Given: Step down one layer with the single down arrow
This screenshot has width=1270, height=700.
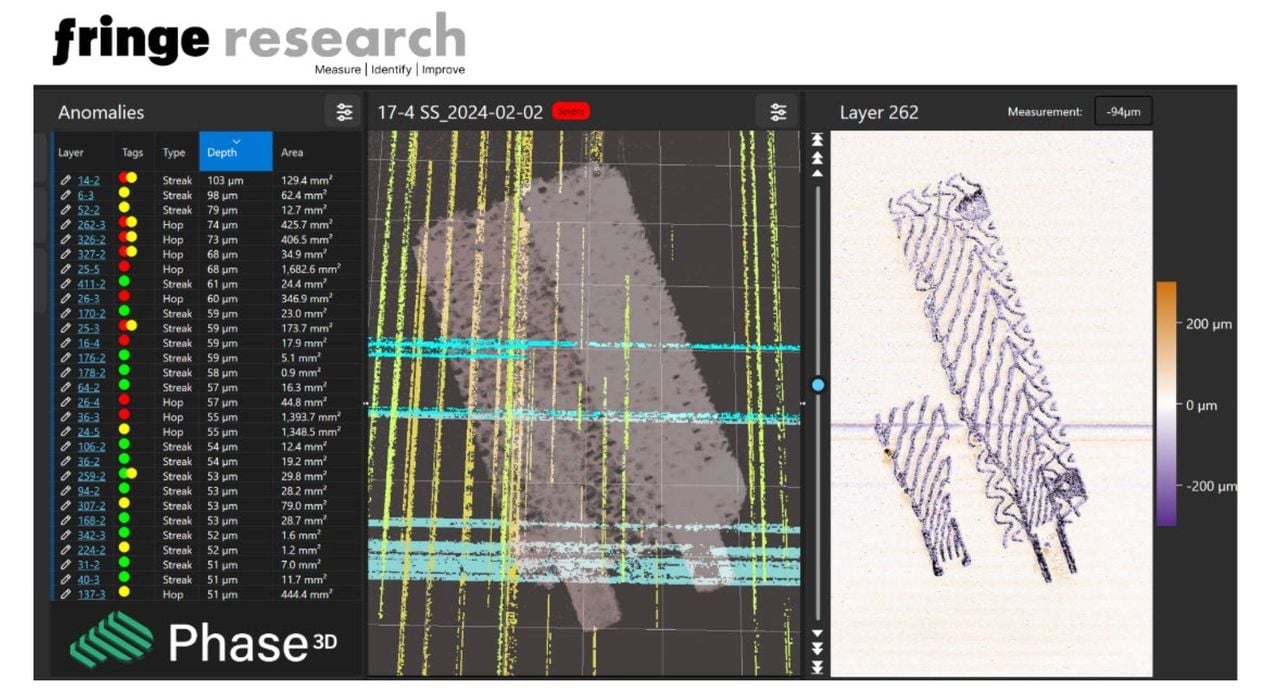Looking at the screenshot, I should pos(817,632).
